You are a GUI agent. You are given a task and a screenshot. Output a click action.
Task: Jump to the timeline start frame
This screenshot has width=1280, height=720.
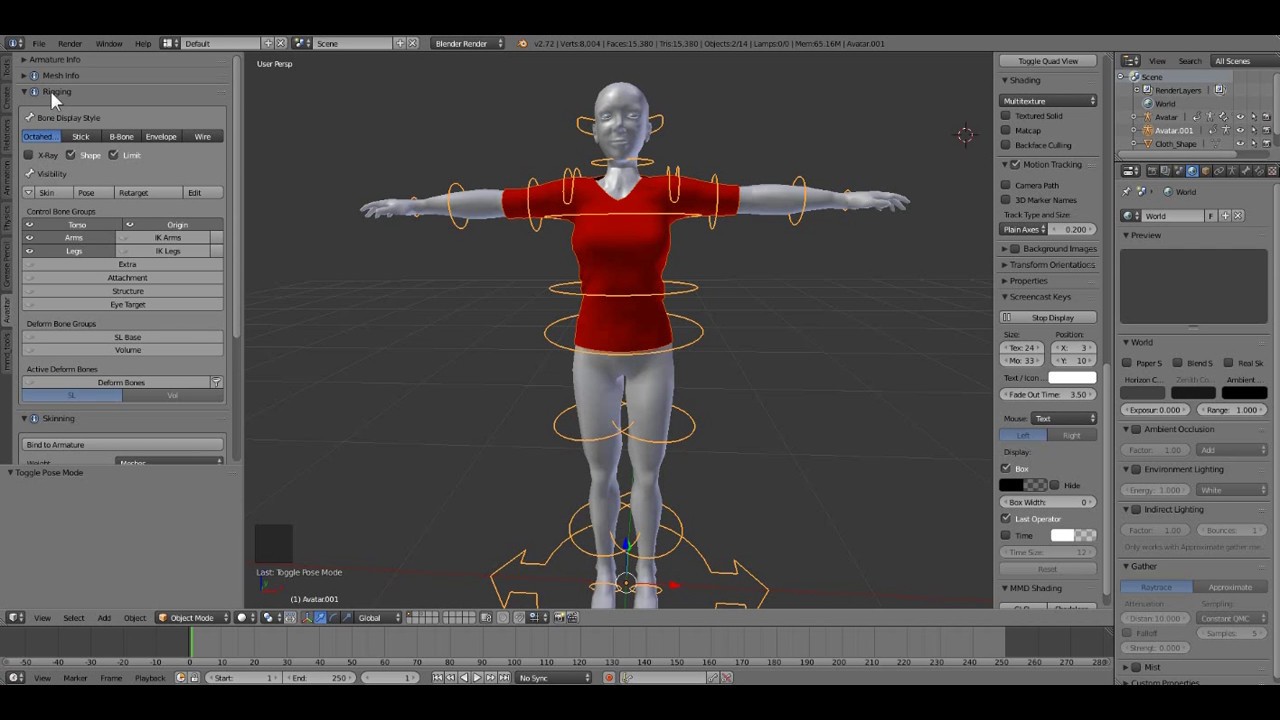click(438, 678)
